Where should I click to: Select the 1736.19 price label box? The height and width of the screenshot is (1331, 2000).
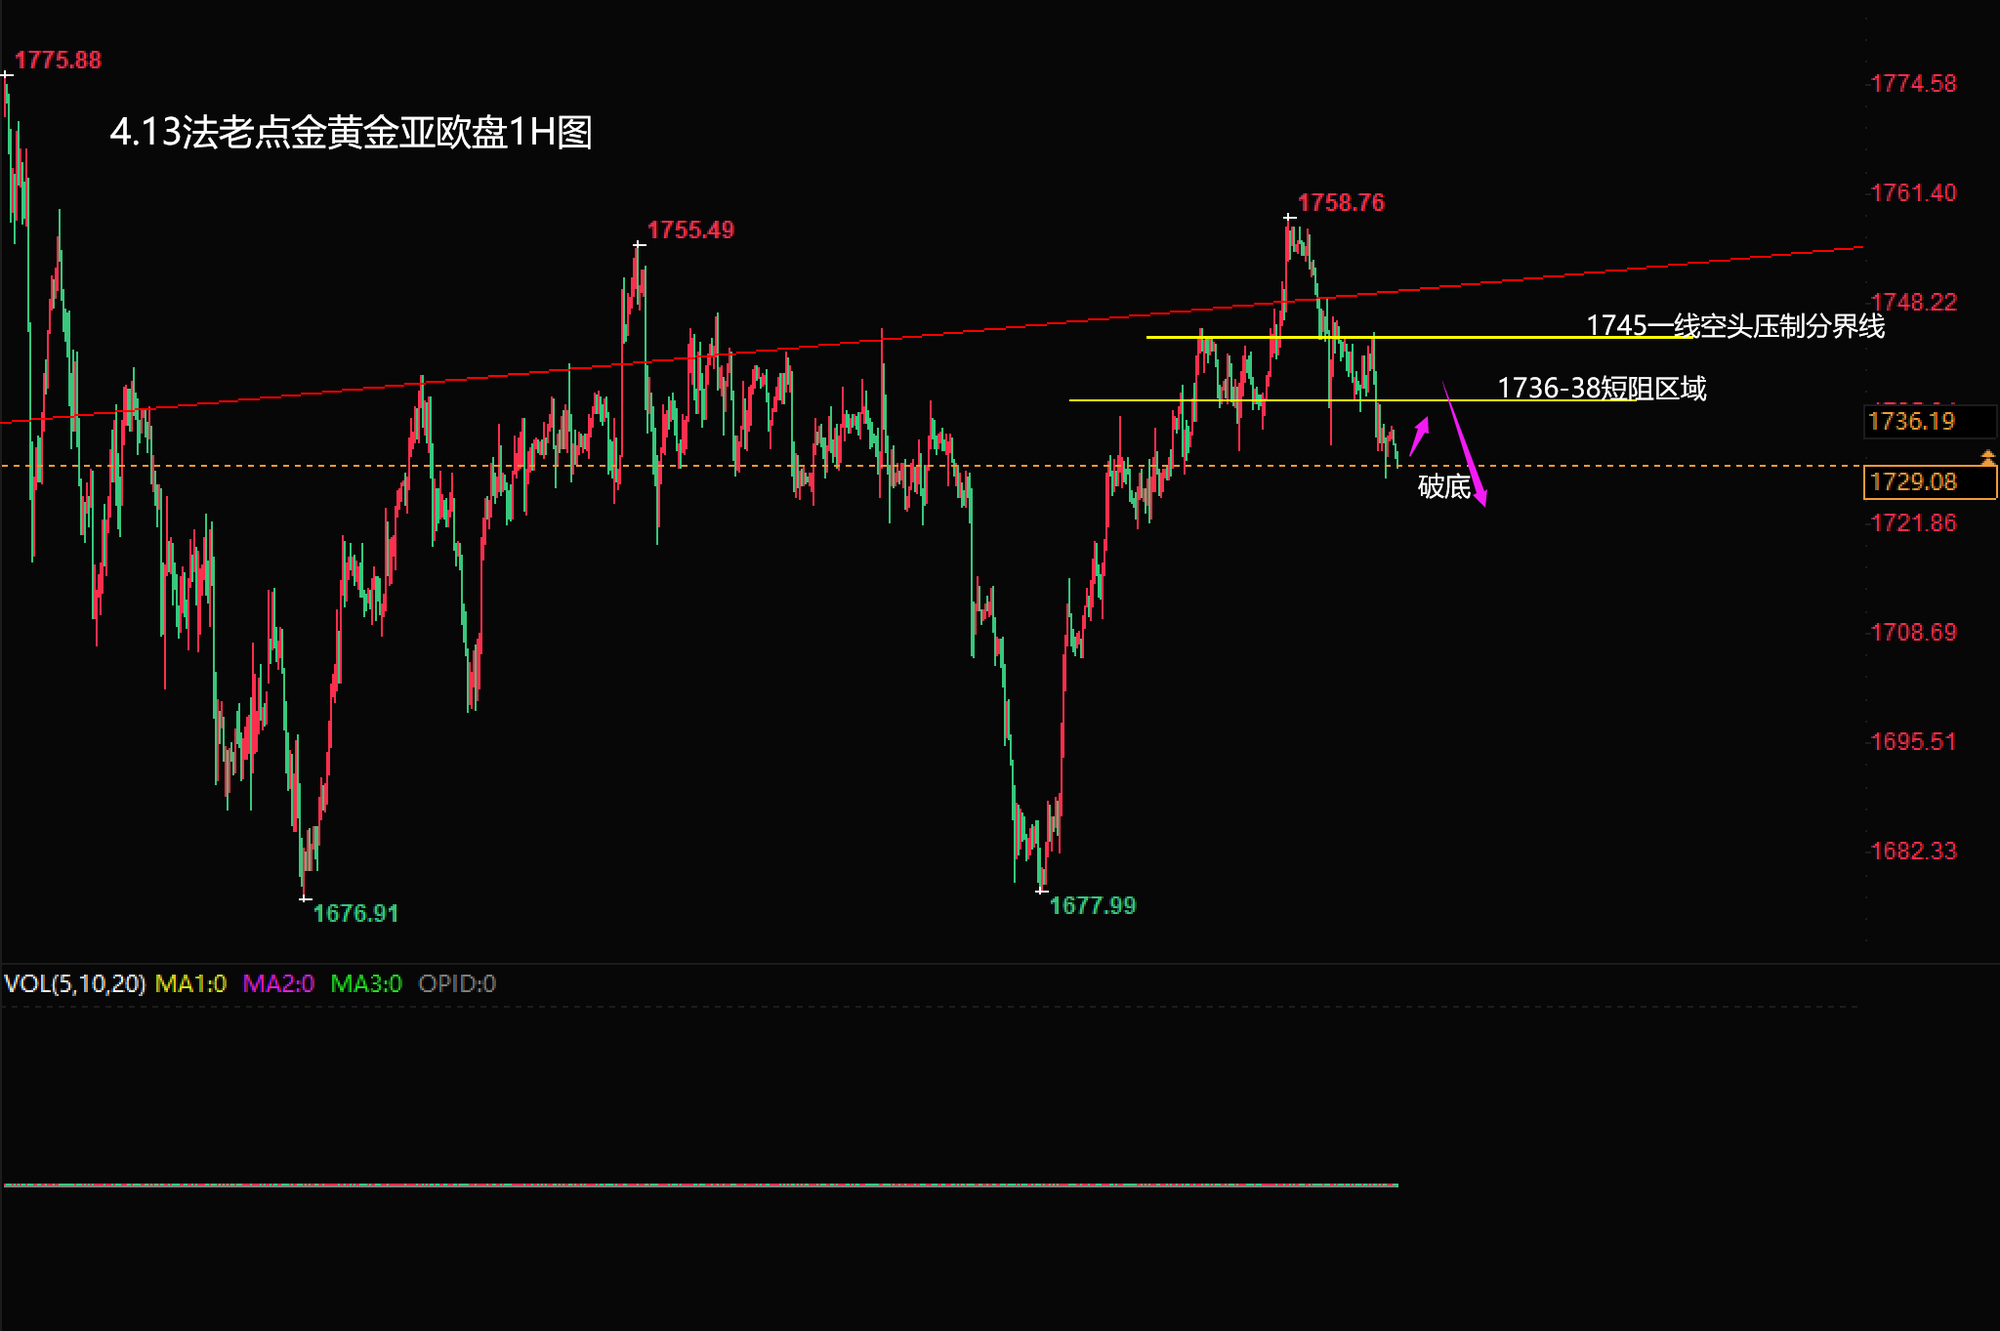coord(1928,421)
